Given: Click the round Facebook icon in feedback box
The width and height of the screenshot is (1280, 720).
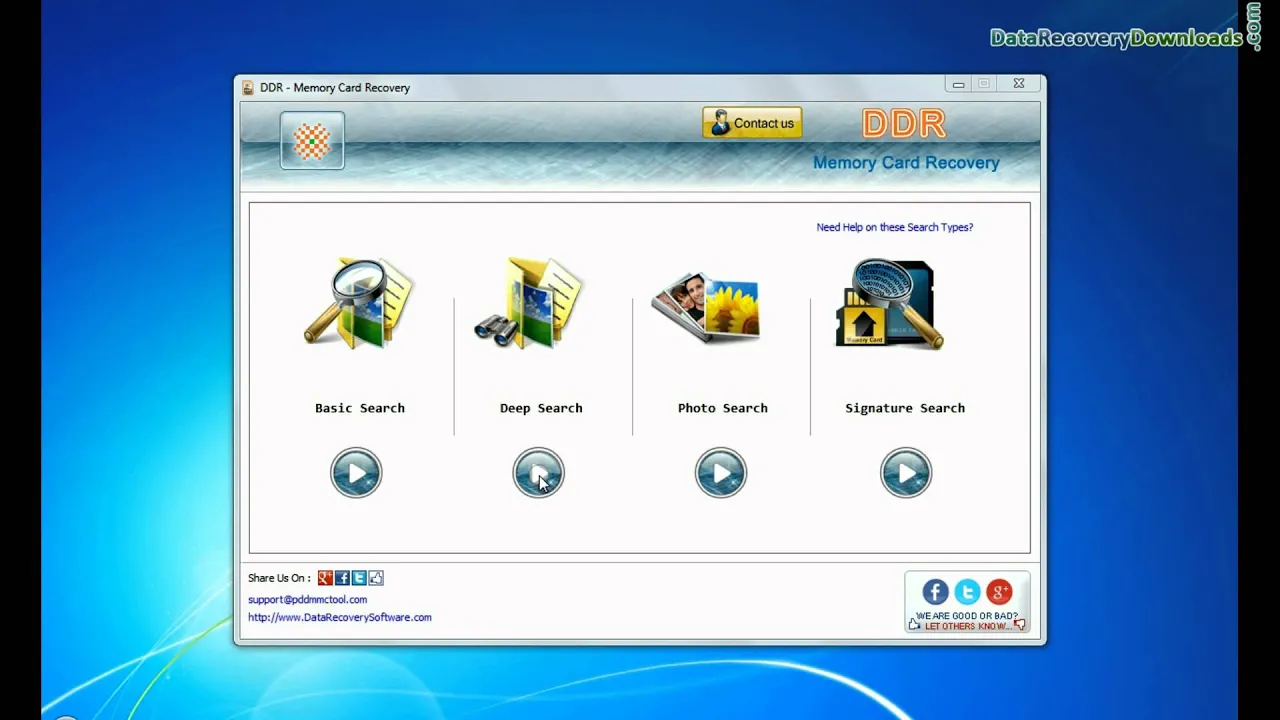Looking at the screenshot, I should coord(935,592).
